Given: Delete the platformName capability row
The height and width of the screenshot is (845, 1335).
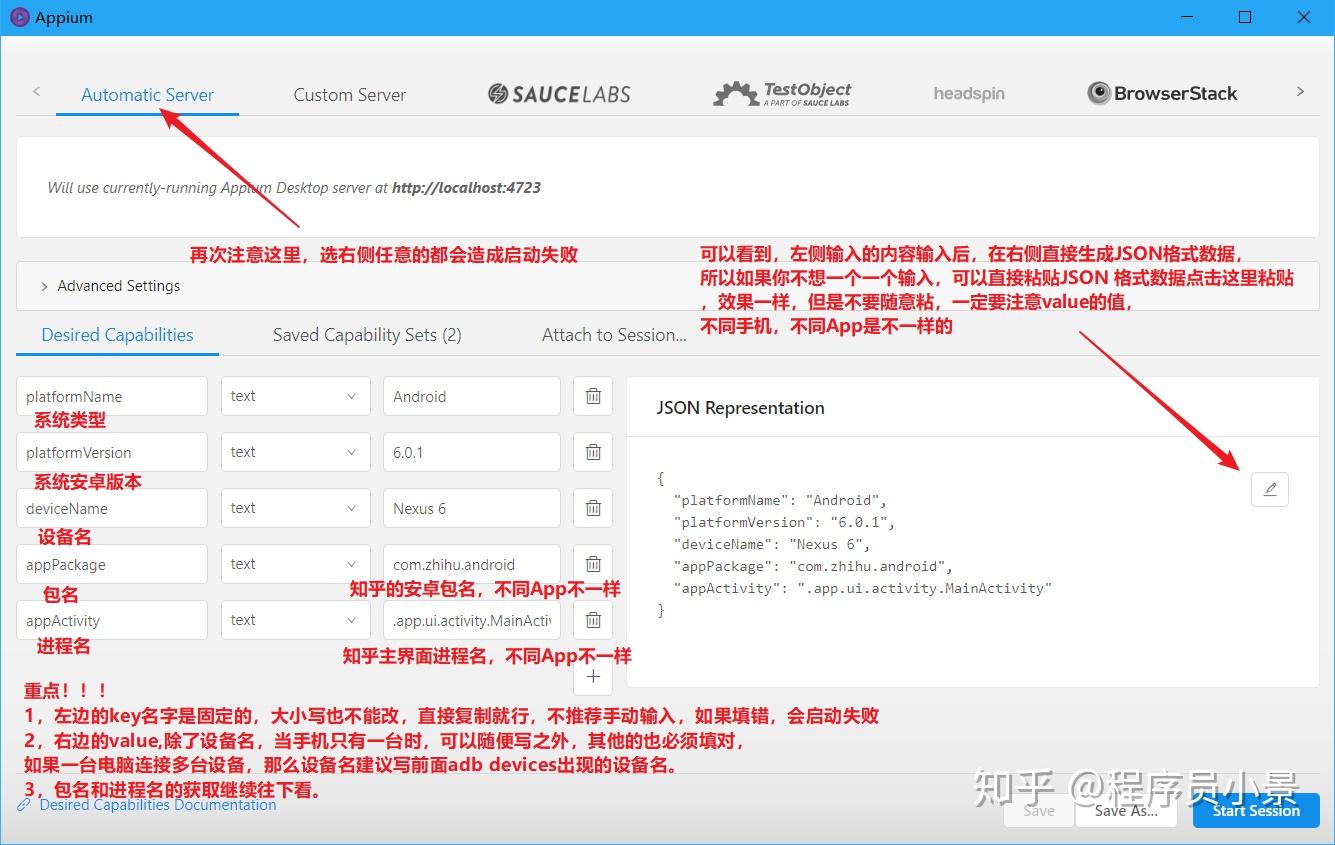Looking at the screenshot, I should click(593, 396).
